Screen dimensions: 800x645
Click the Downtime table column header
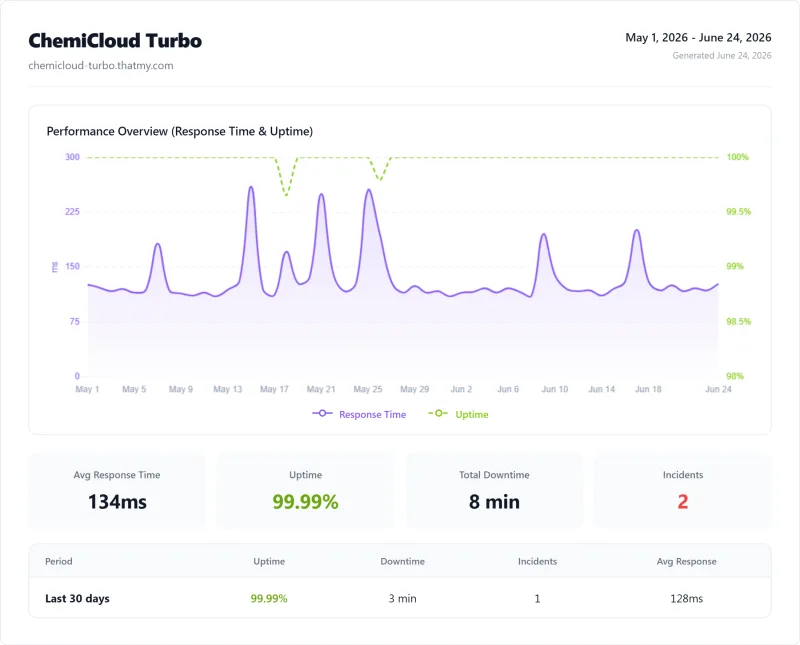tap(402, 561)
